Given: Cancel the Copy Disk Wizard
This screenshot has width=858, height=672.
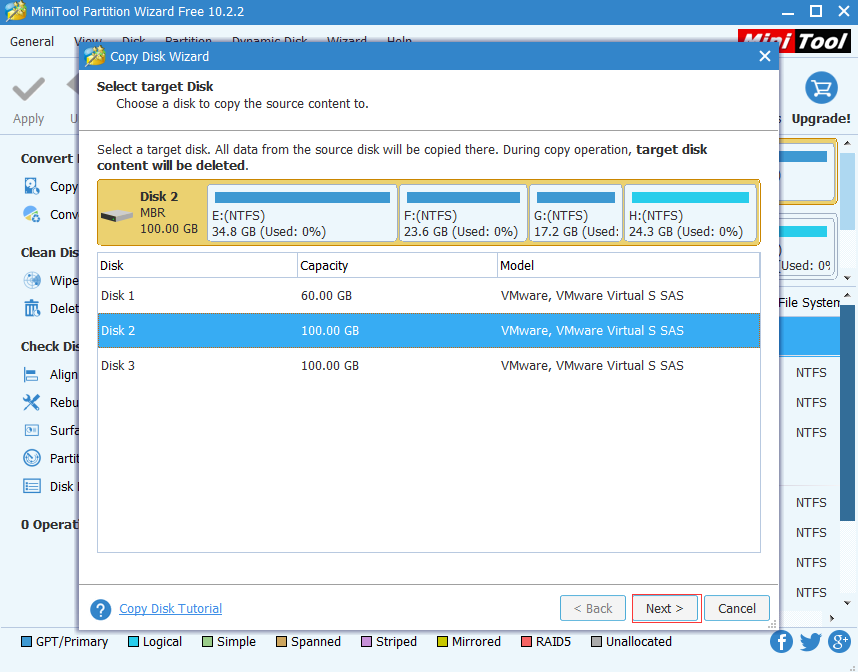Looking at the screenshot, I should coord(737,609).
